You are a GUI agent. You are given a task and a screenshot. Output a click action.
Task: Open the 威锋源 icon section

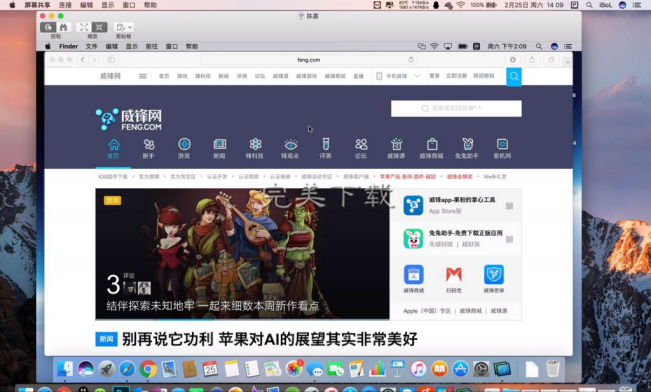pyautogui.click(x=396, y=149)
